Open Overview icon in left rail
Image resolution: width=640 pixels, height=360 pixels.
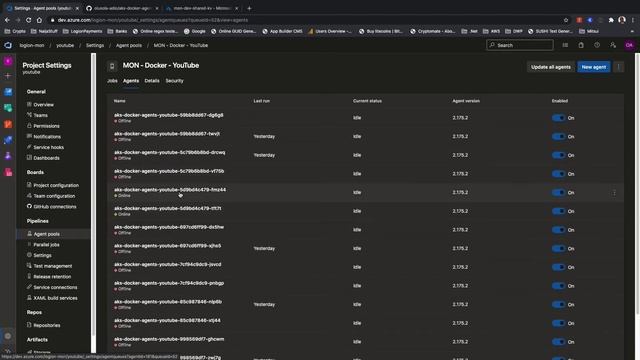(8, 92)
